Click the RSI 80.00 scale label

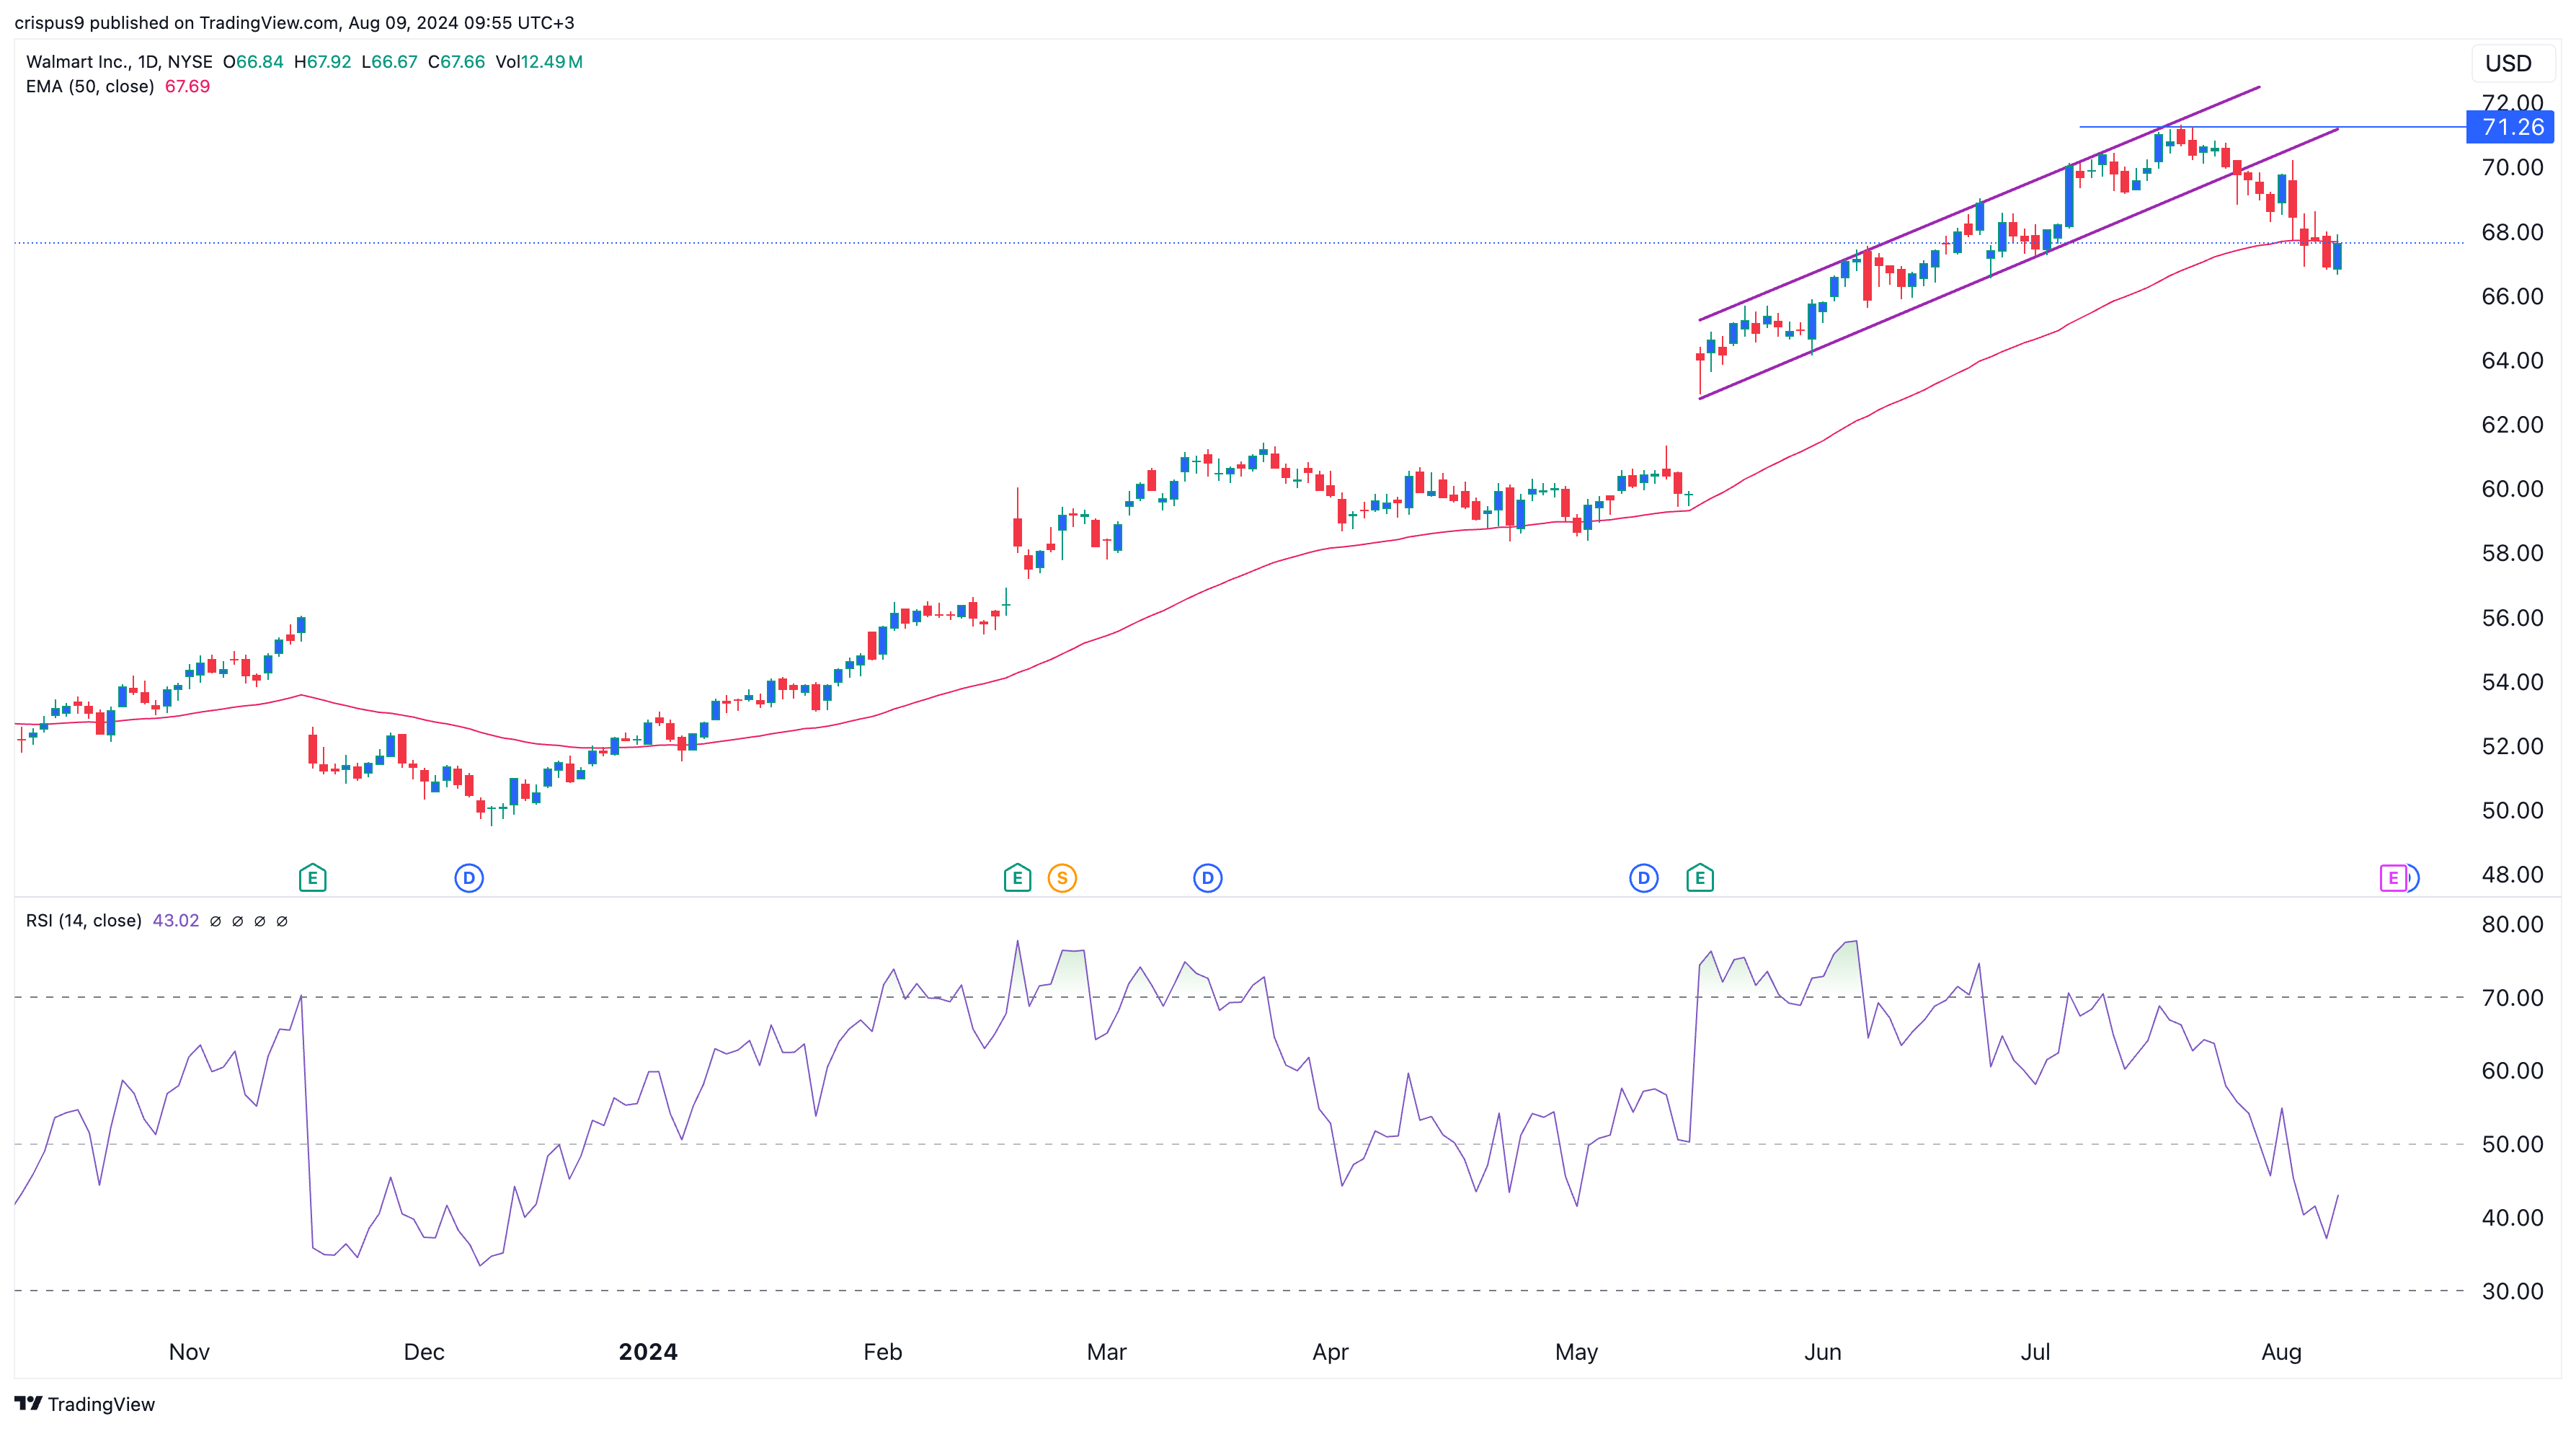[x=2512, y=924]
